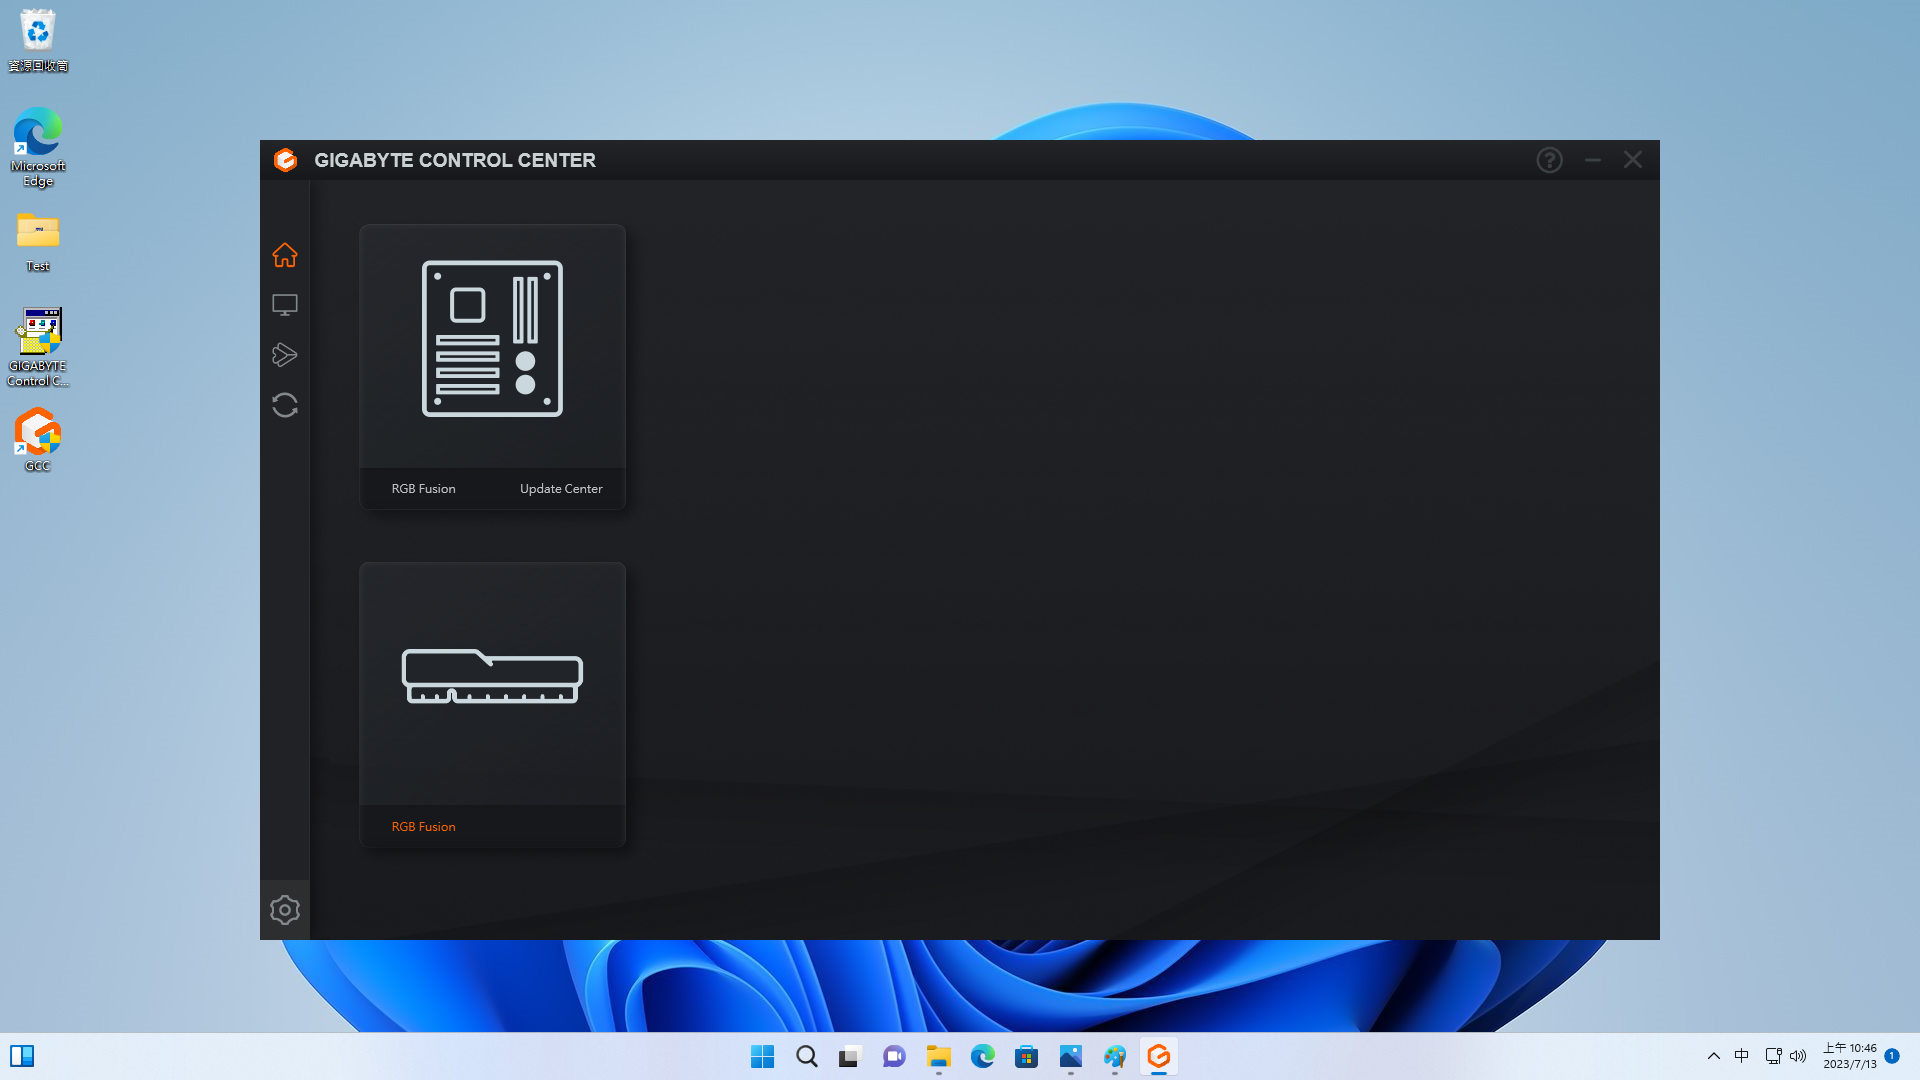Select the motherboard device card image
1920x1080 pixels.
point(493,338)
